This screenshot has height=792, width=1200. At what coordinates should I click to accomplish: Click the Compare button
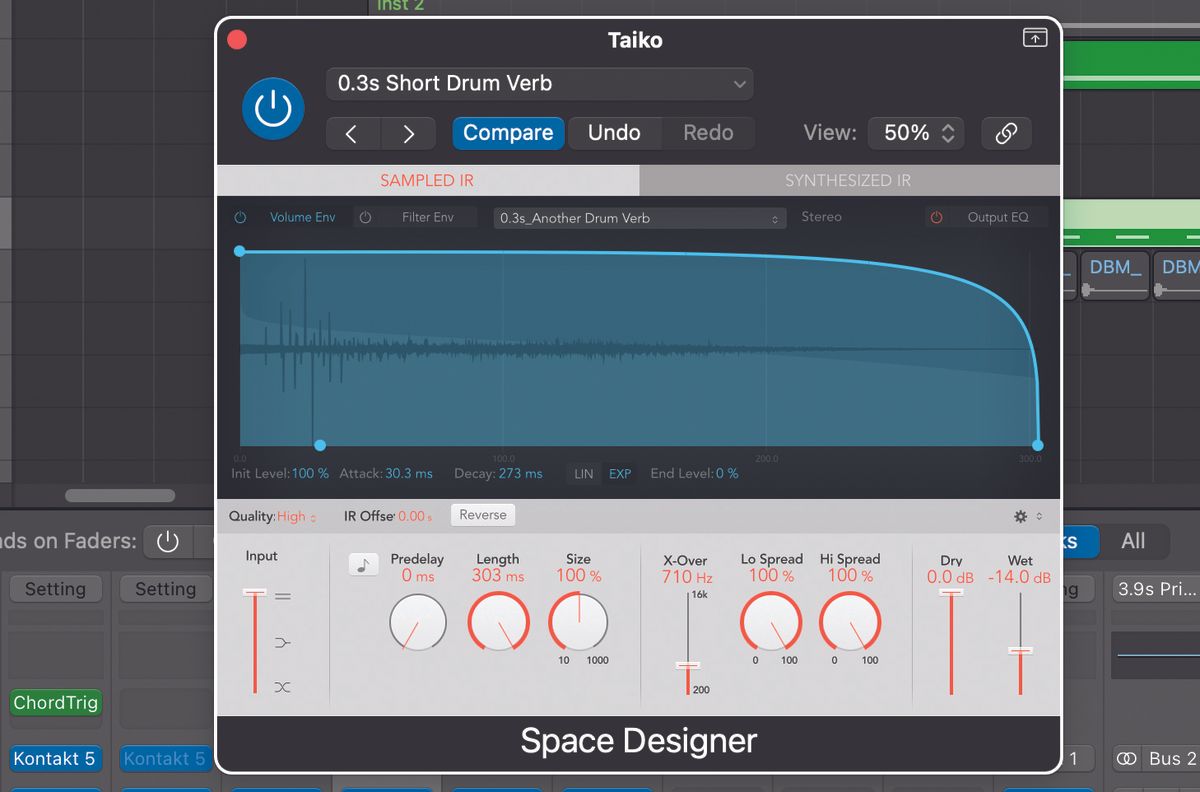pyautogui.click(x=508, y=132)
